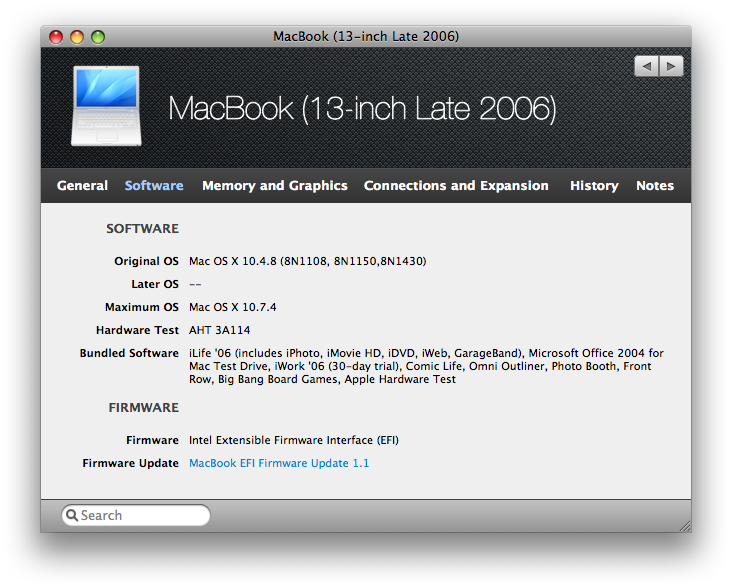Click the Intel Extensible Firmware Interface (EFI) text

click(294, 440)
